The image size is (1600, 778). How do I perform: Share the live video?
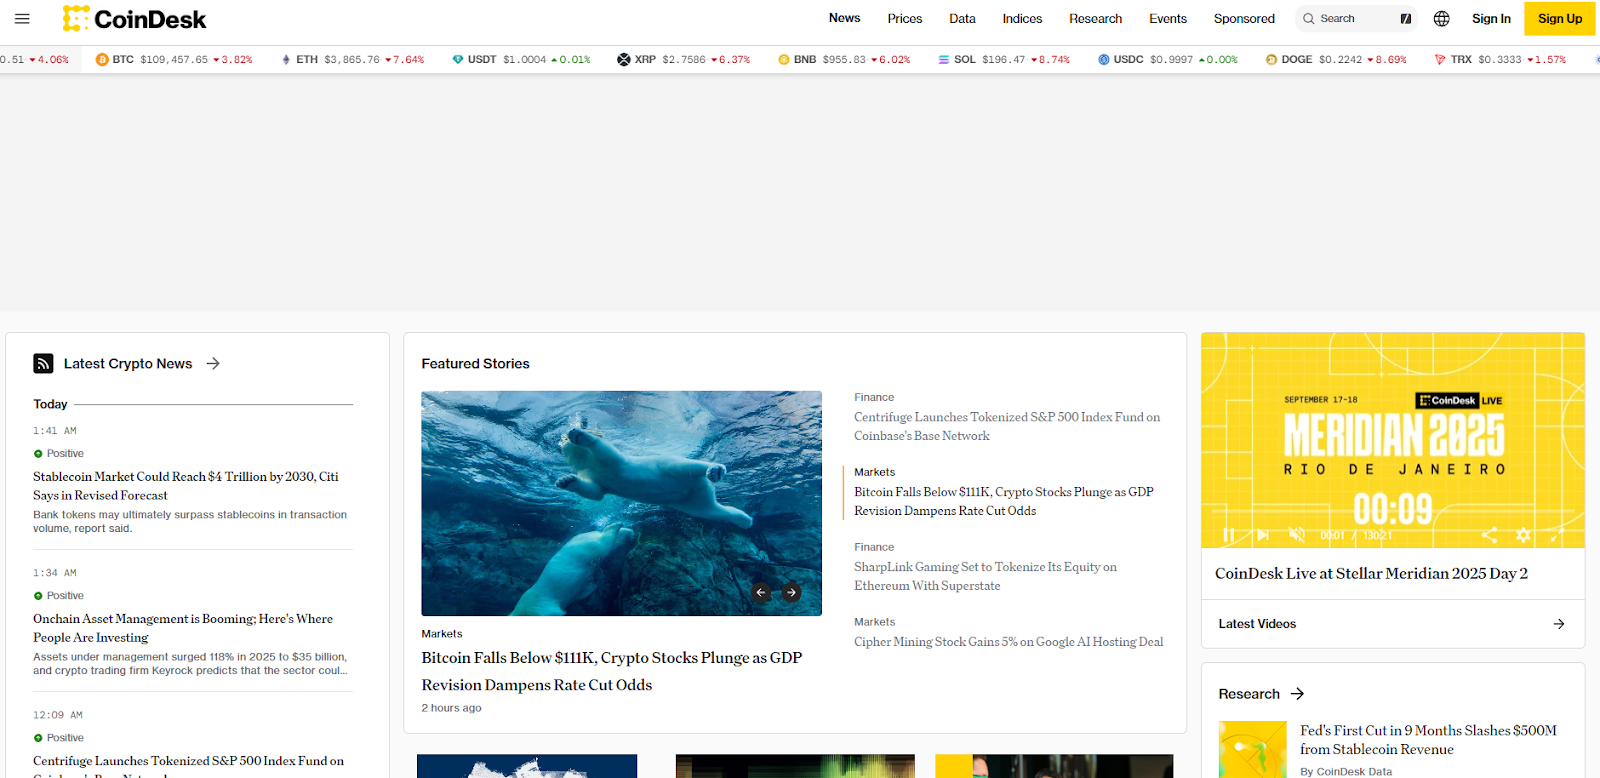pyautogui.click(x=1489, y=535)
